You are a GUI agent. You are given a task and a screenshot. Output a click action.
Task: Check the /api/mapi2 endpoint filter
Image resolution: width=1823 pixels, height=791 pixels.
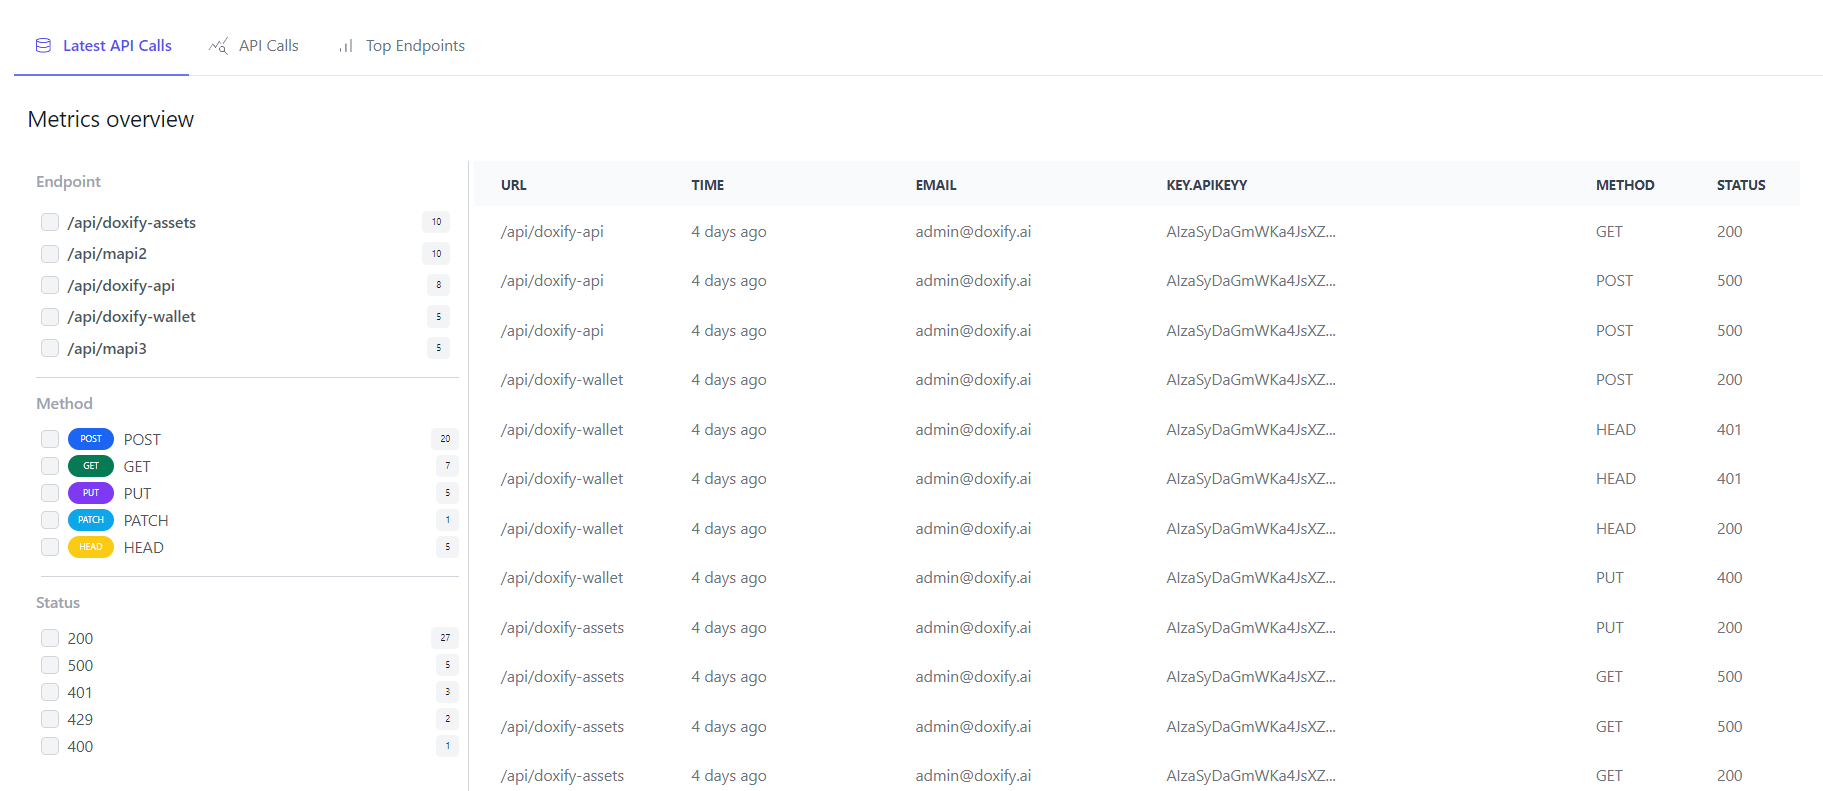tap(50, 254)
